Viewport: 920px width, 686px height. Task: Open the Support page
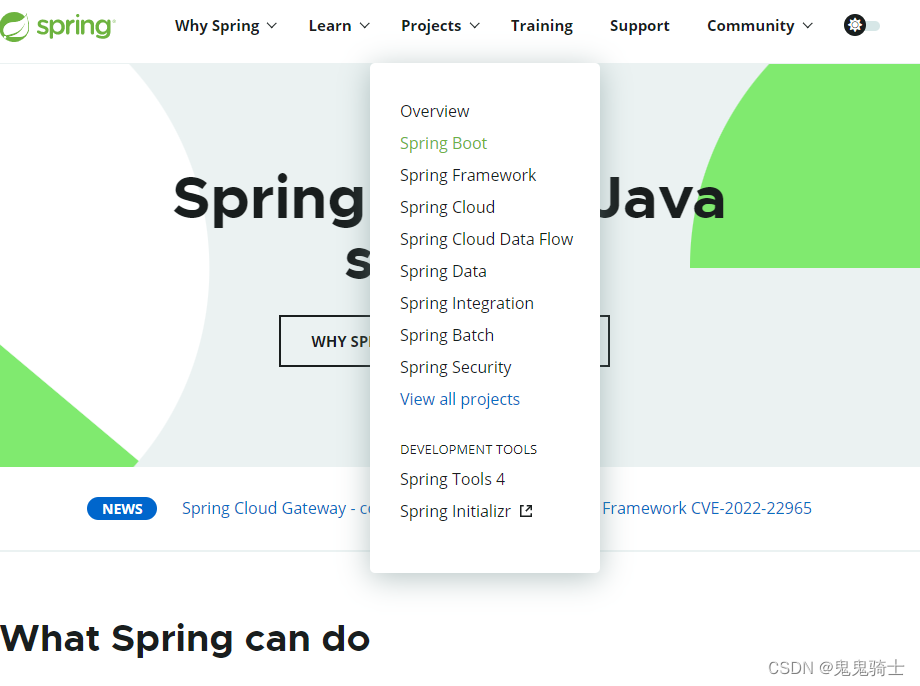(640, 26)
